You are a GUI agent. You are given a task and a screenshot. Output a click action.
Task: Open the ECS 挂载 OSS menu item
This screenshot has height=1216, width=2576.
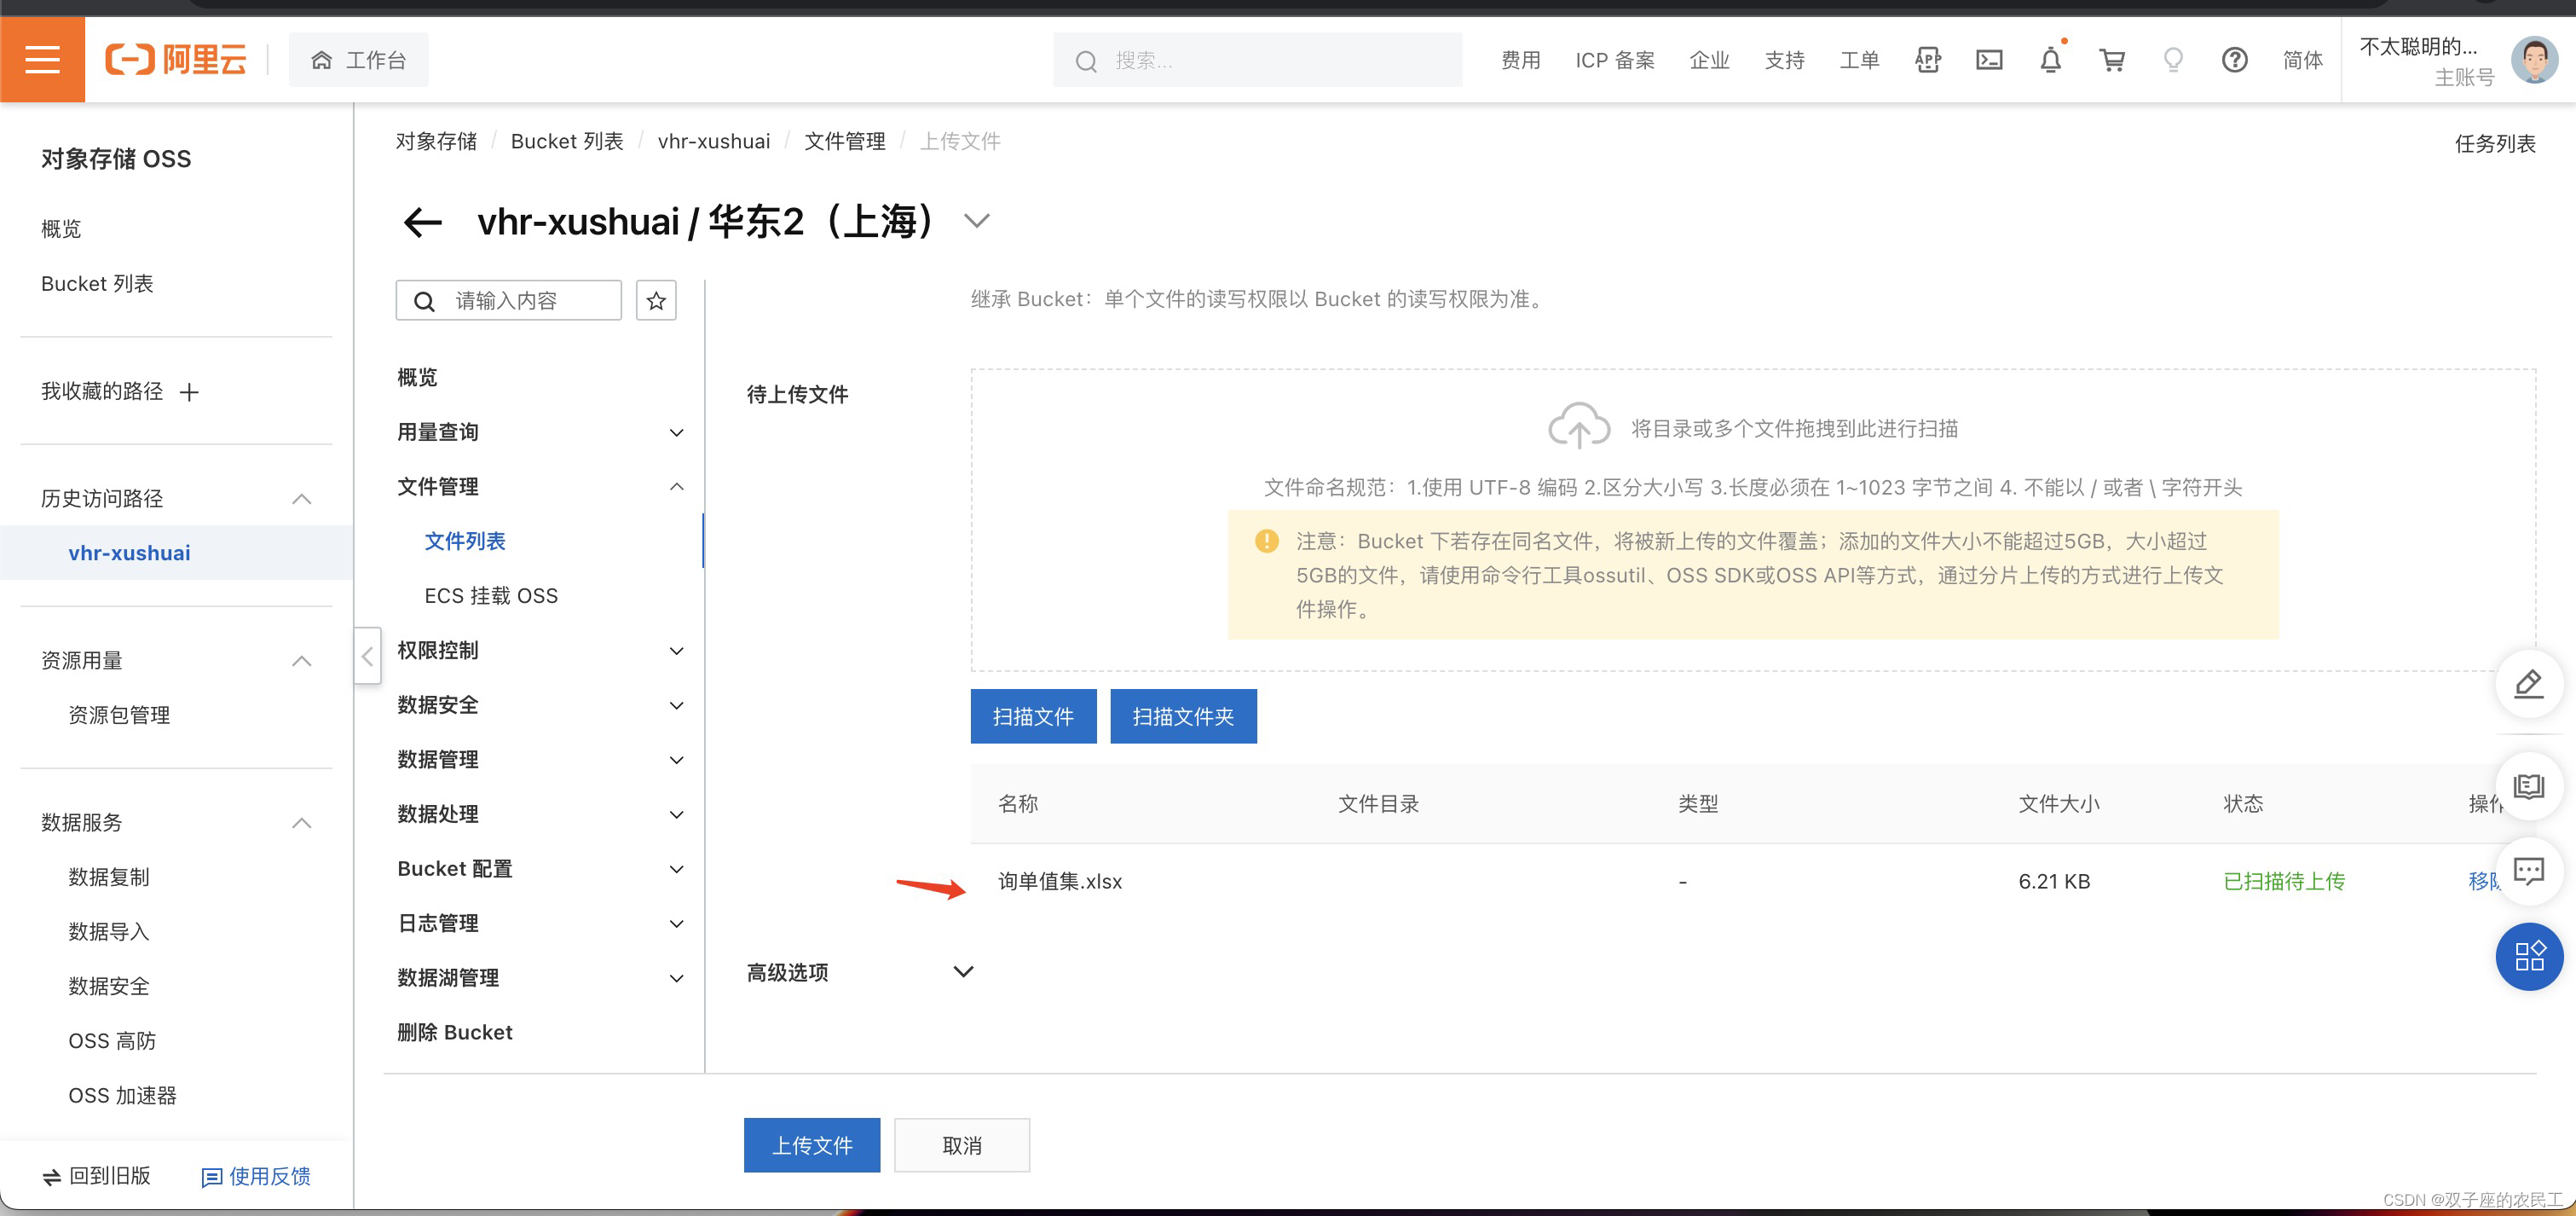point(491,594)
